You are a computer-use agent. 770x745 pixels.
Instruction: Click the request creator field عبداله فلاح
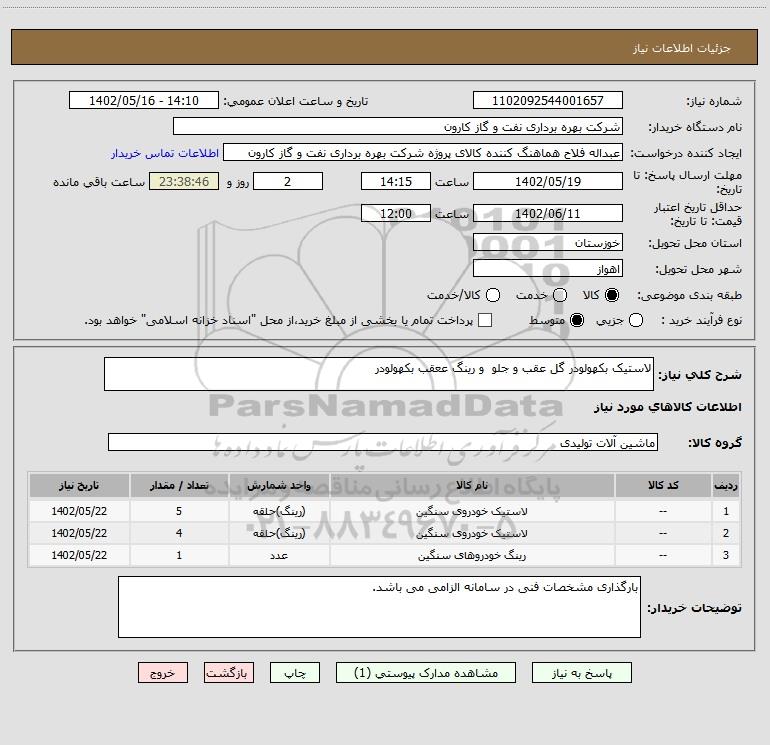pos(423,153)
